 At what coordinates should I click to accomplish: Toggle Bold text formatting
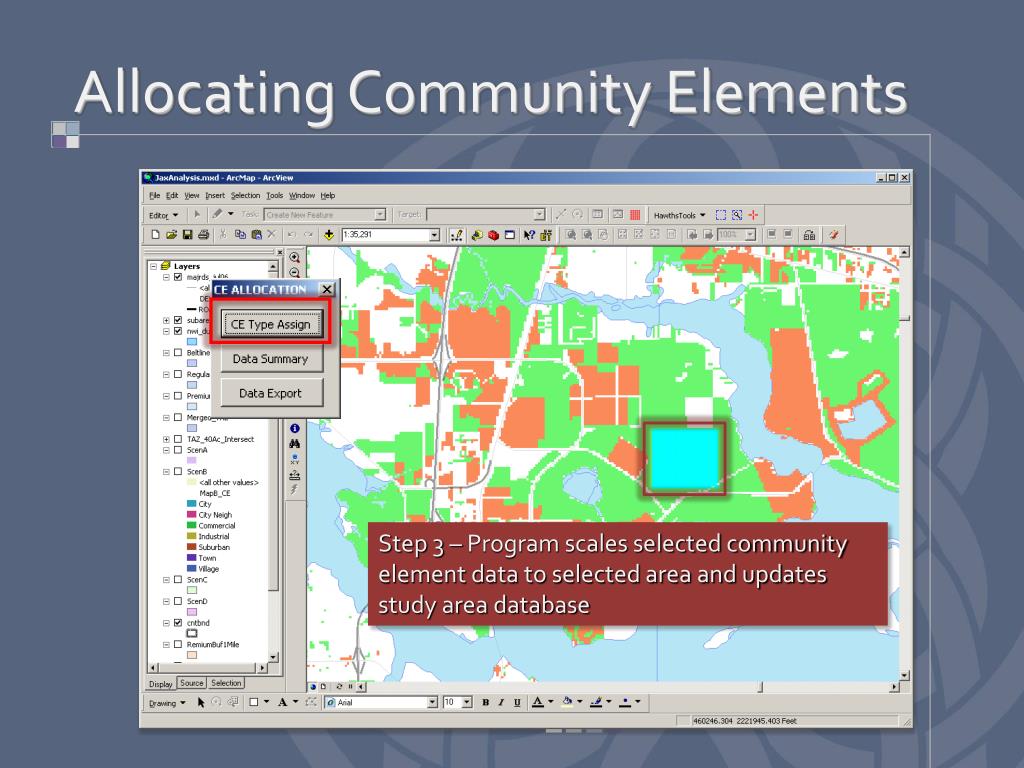485,702
